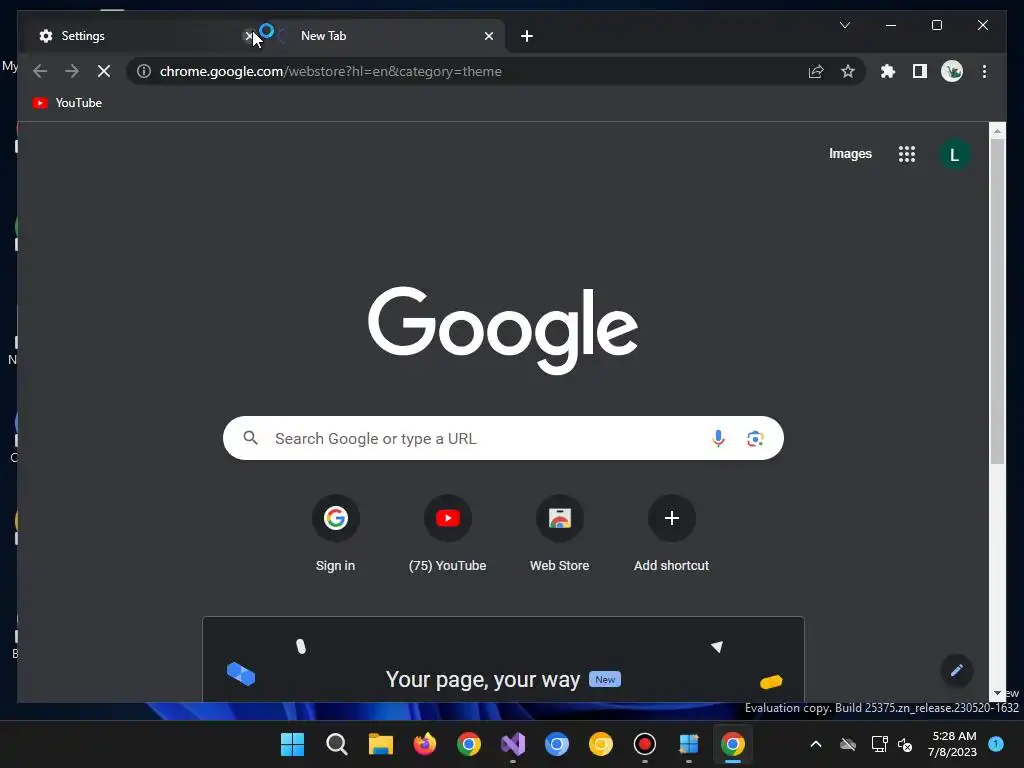Close the New Tab tab

click(488, 36)
